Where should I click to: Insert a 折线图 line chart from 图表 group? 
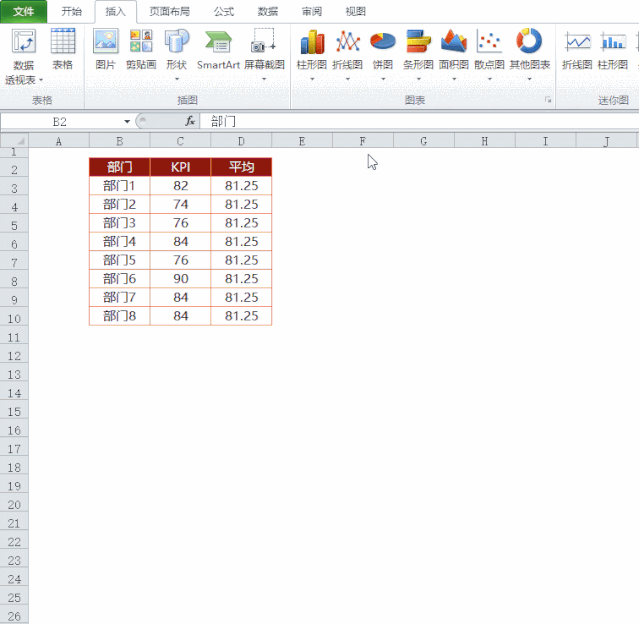348,42
